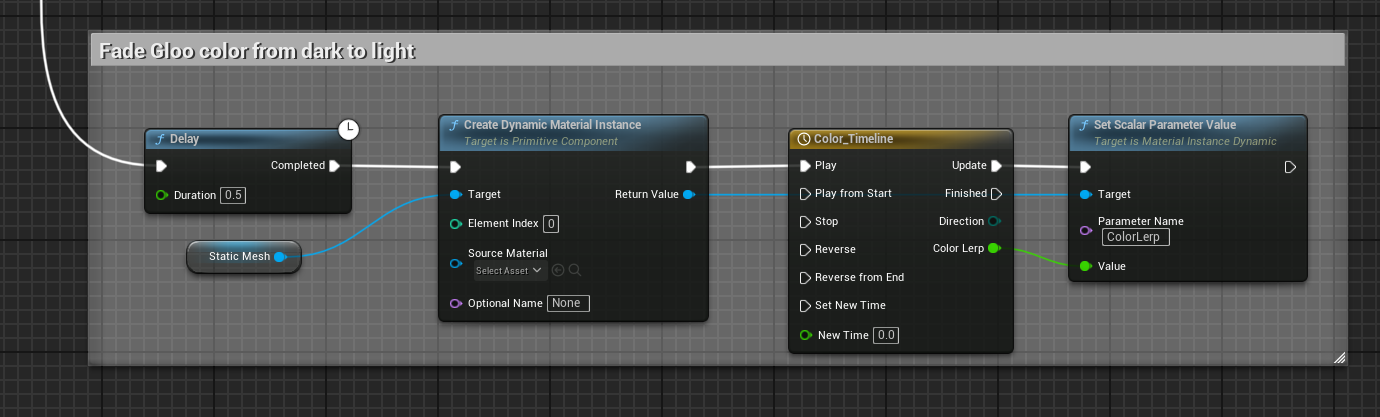Viewport: 1380px width, 417px height.
Task: Click the Optional Name field showing None
Action: [568, 303]
